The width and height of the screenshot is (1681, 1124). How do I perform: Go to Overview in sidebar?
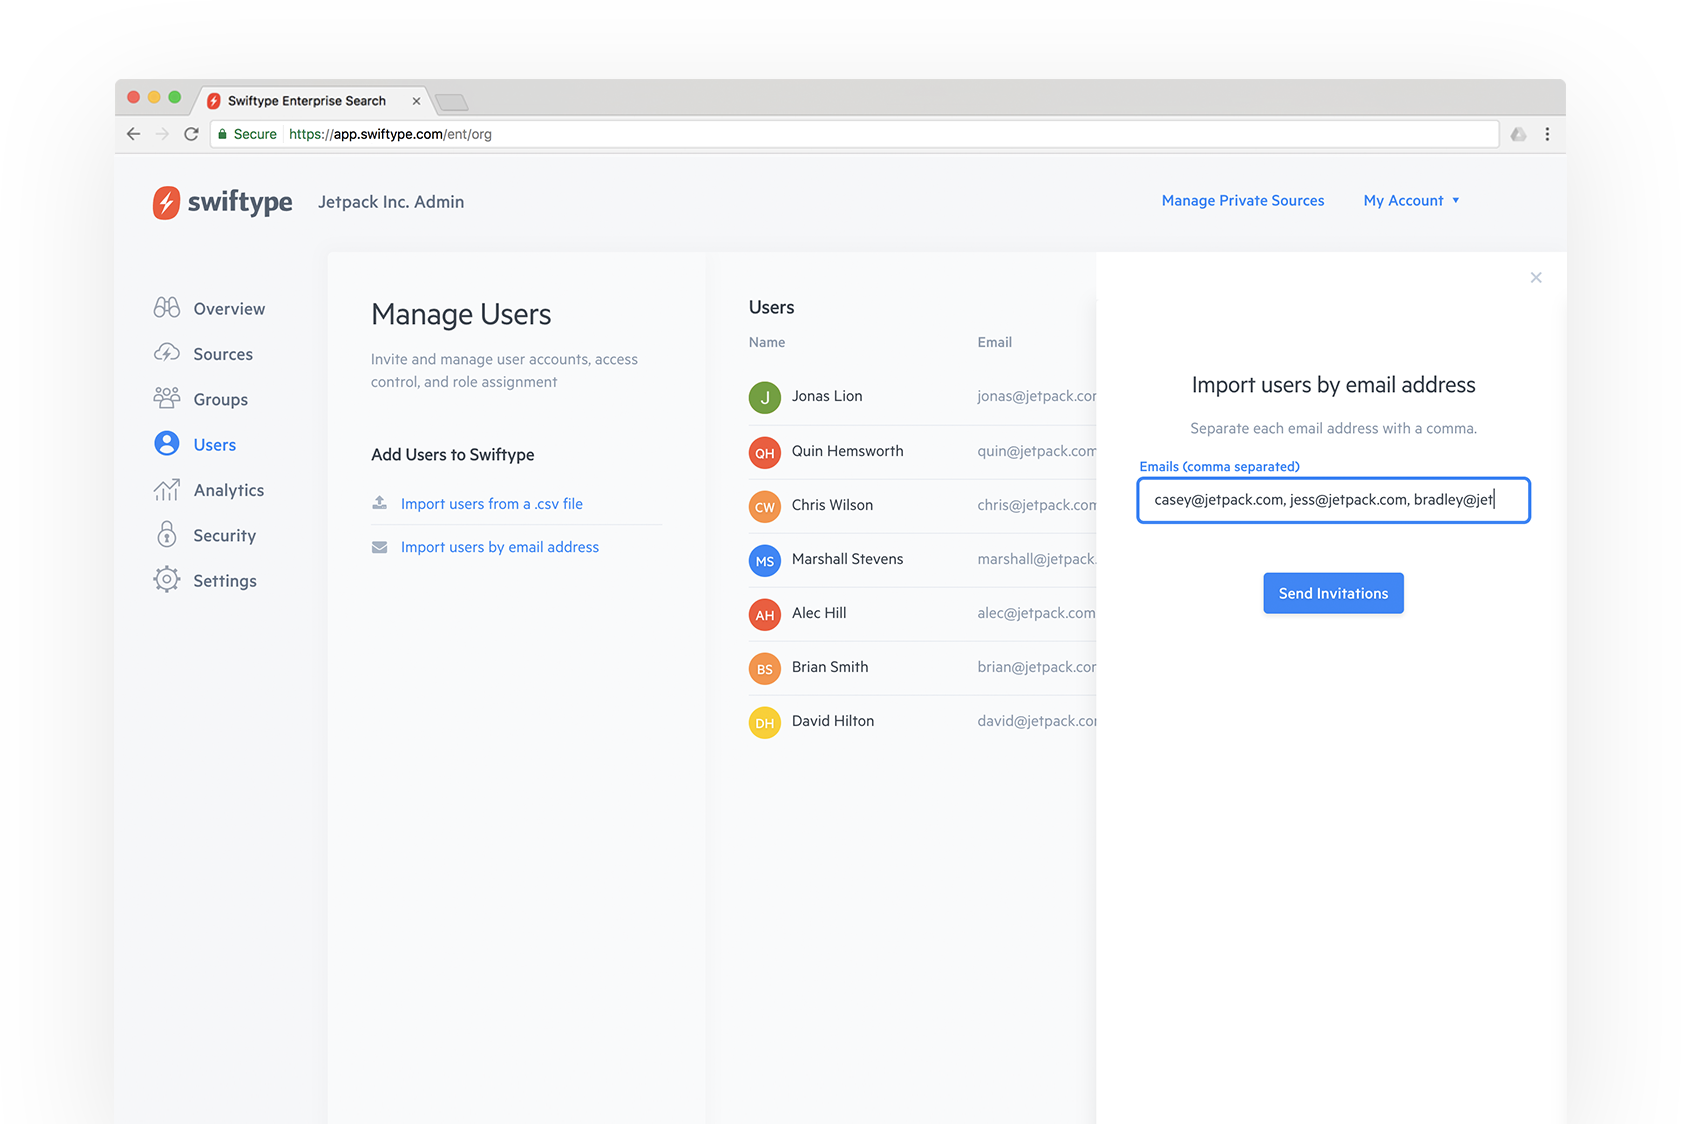(x=229, y=309)
